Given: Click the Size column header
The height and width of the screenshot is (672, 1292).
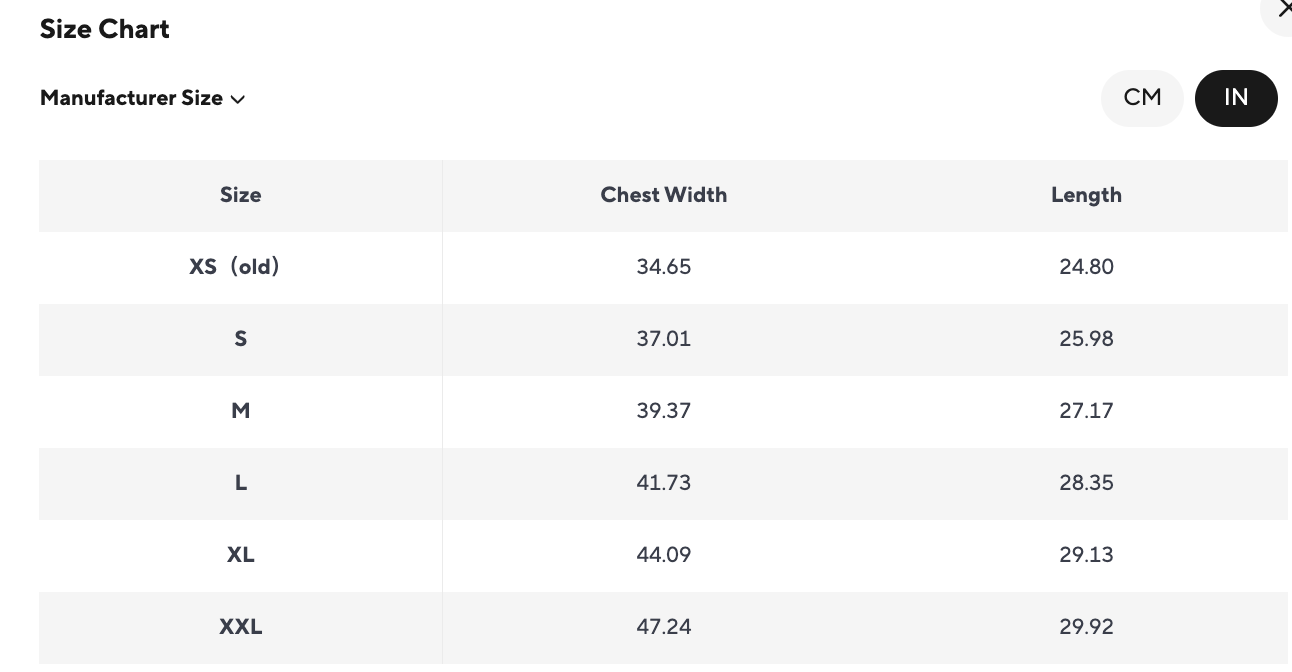Looking at the screenshot, I should point(240,195).
